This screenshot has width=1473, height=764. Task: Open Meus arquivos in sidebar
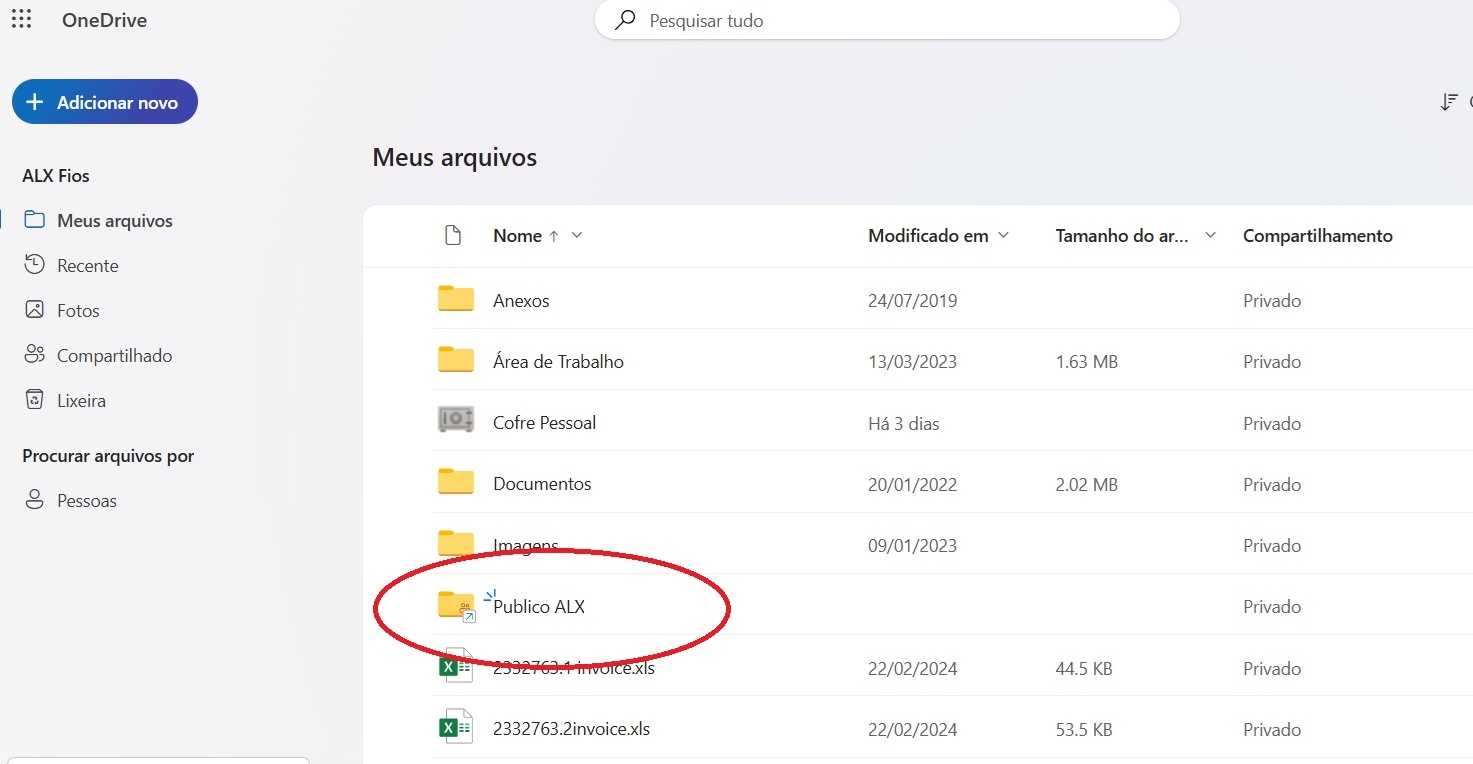click(x=115, y=221)
